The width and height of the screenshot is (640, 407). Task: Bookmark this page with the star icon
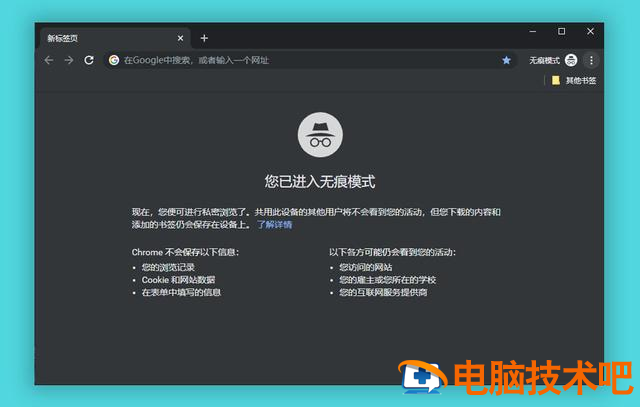coord(506,60)
